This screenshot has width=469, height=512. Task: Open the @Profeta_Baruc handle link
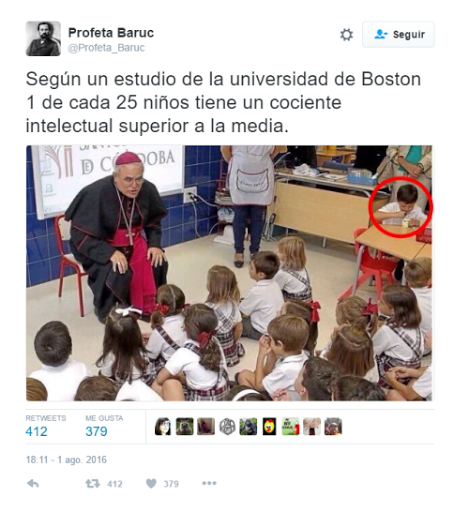pos(106,48)
